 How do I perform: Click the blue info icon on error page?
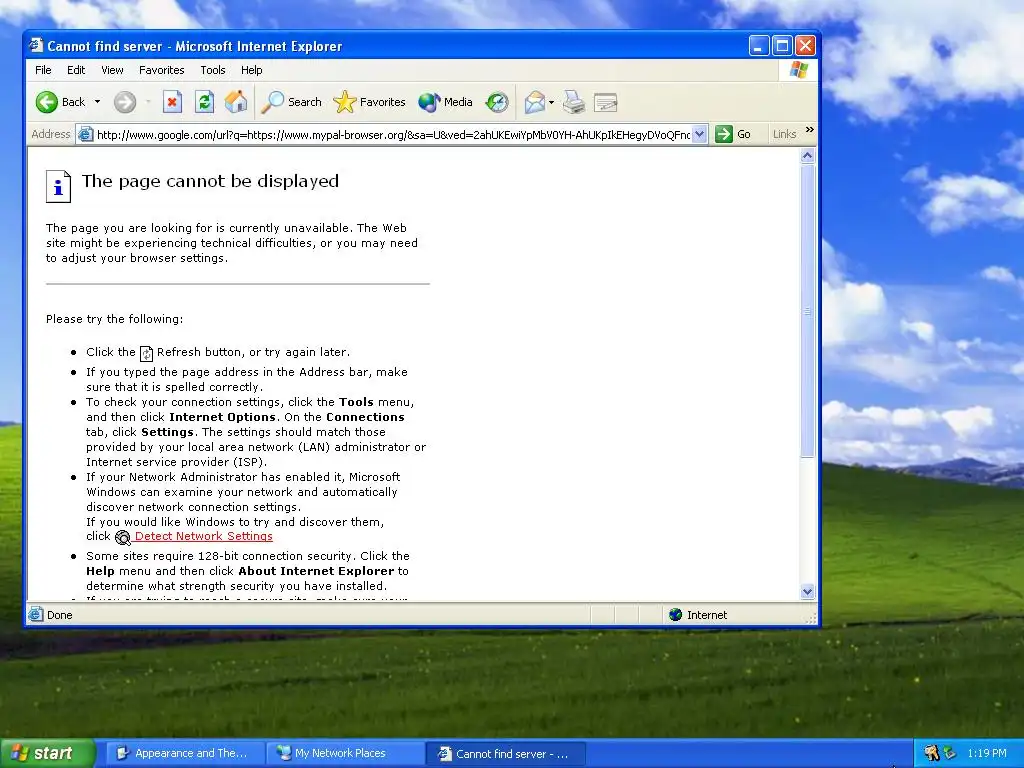click(x=58, y=187)
